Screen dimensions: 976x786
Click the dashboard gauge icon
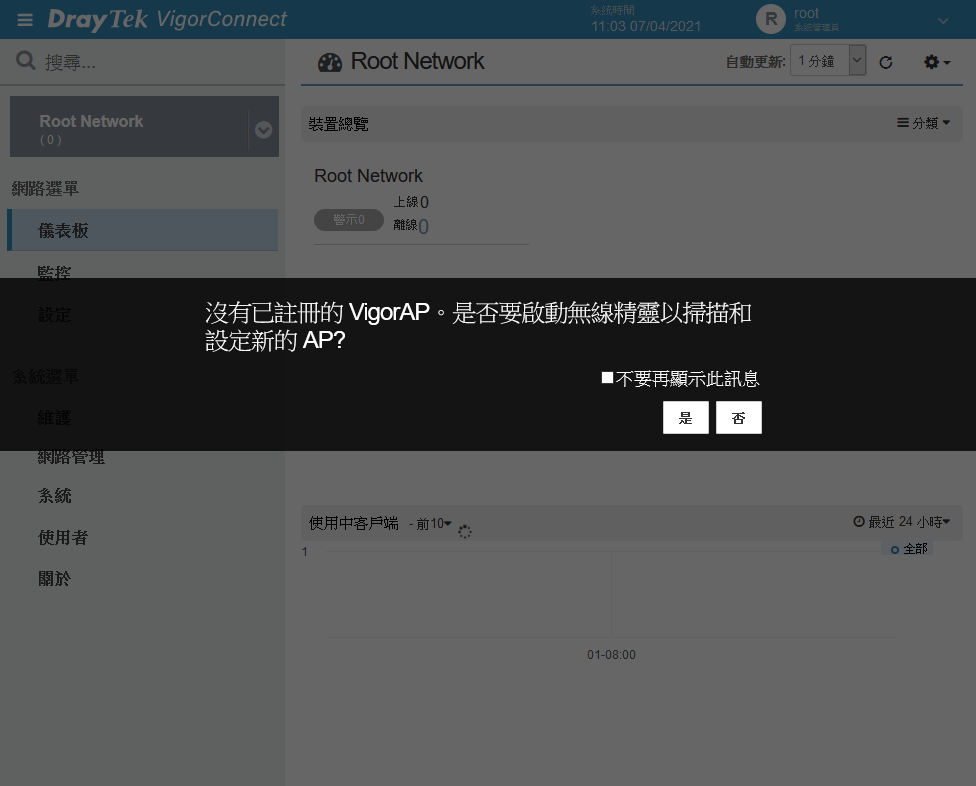pyautogui.click(x=329, y=62)
